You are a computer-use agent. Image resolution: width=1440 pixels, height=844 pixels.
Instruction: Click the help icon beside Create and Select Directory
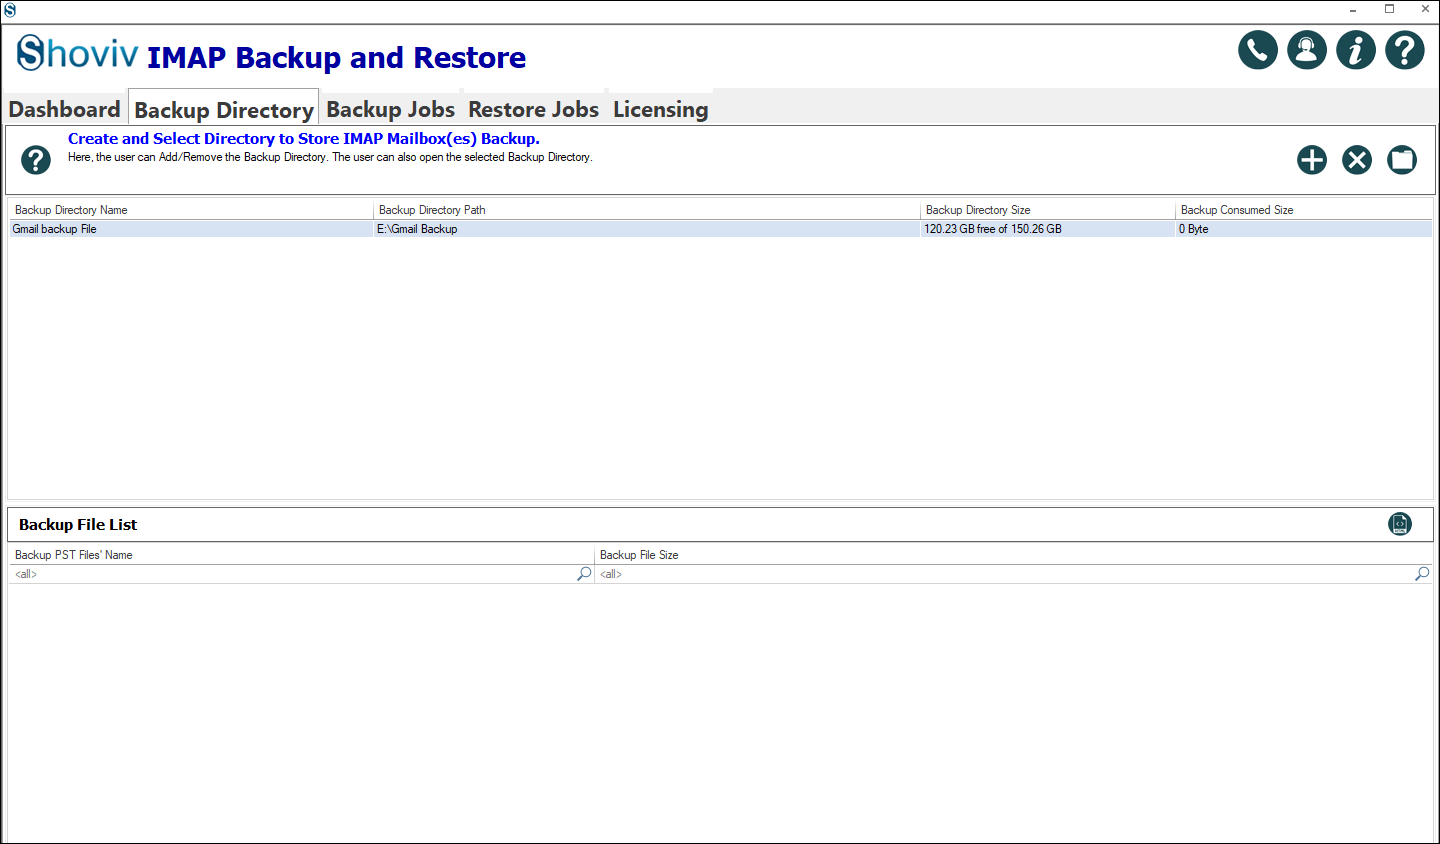pos(36,160)
